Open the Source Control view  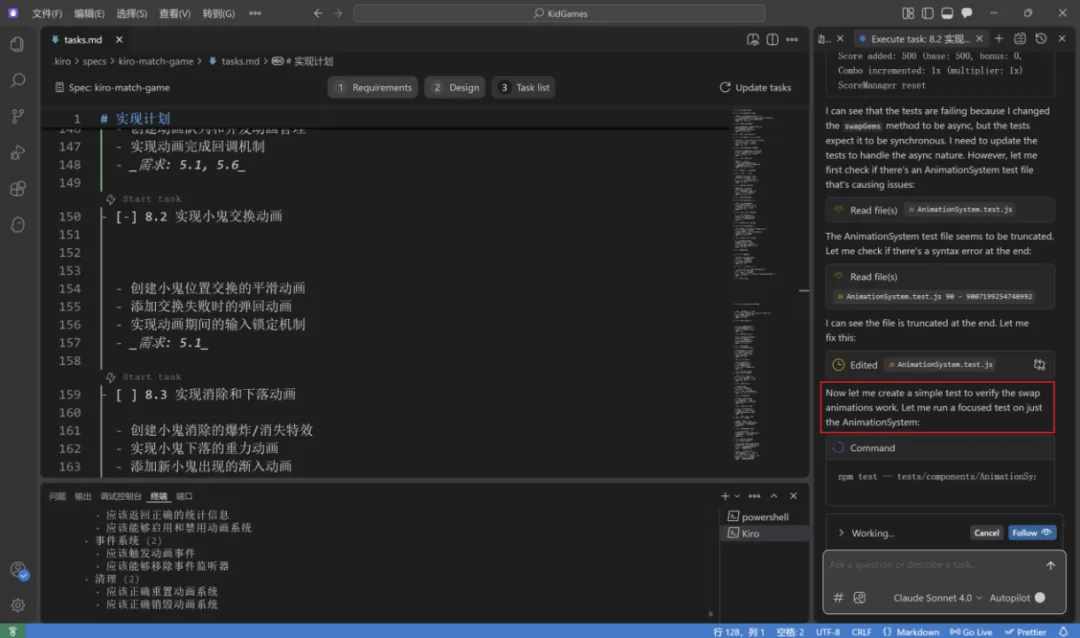point(17,116)
